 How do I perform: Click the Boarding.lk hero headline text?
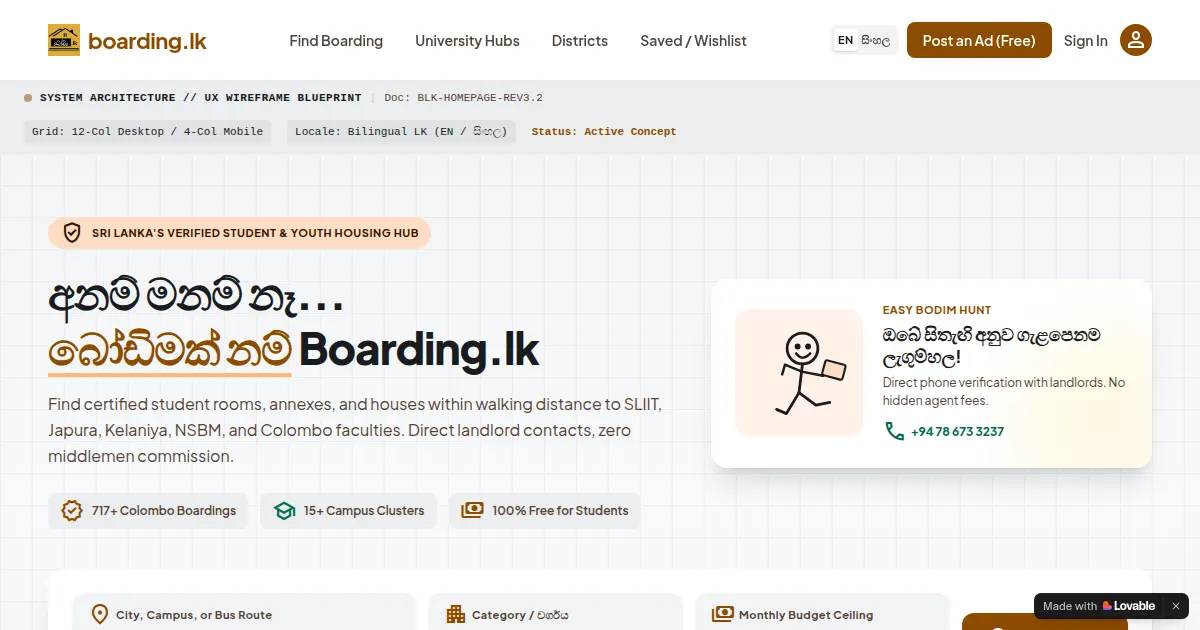point(419,349)
